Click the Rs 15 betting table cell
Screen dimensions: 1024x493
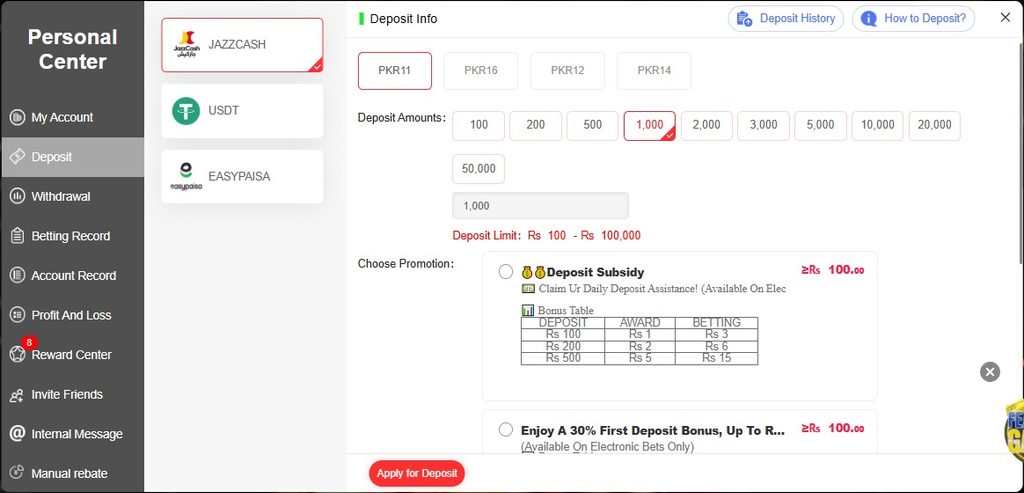coord(716,358)
